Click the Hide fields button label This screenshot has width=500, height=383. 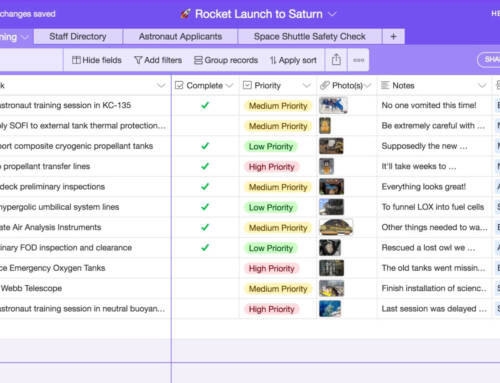[102, 60]
